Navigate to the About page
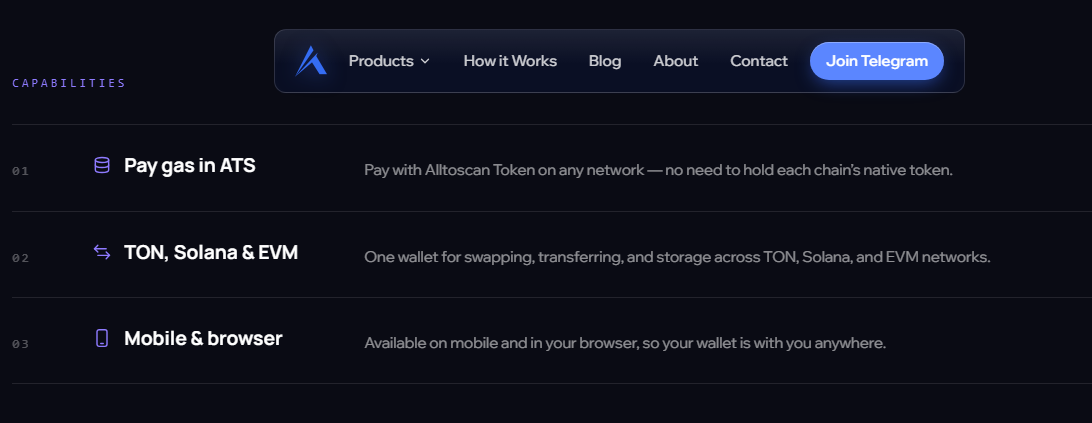 point(676,61)
